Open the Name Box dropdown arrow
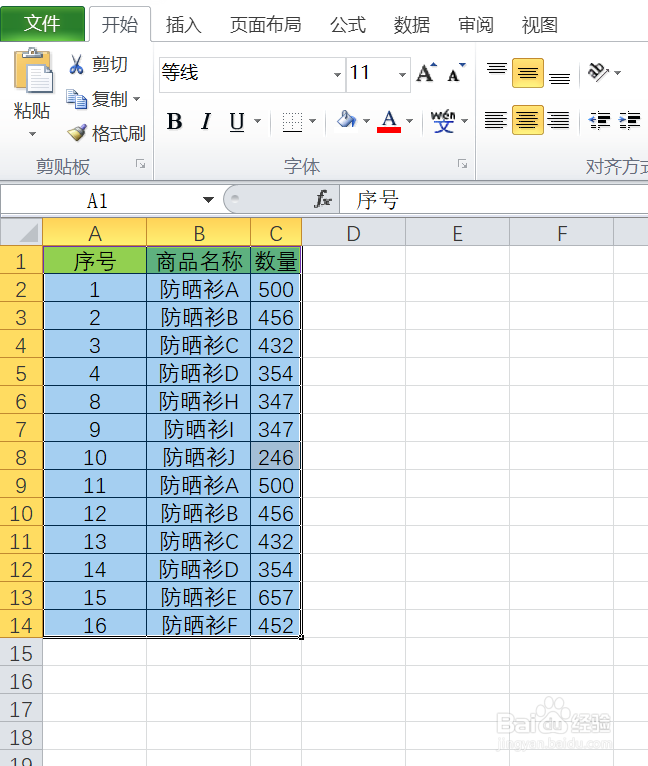Screen dimensions: 648x766 click(208, 200)
